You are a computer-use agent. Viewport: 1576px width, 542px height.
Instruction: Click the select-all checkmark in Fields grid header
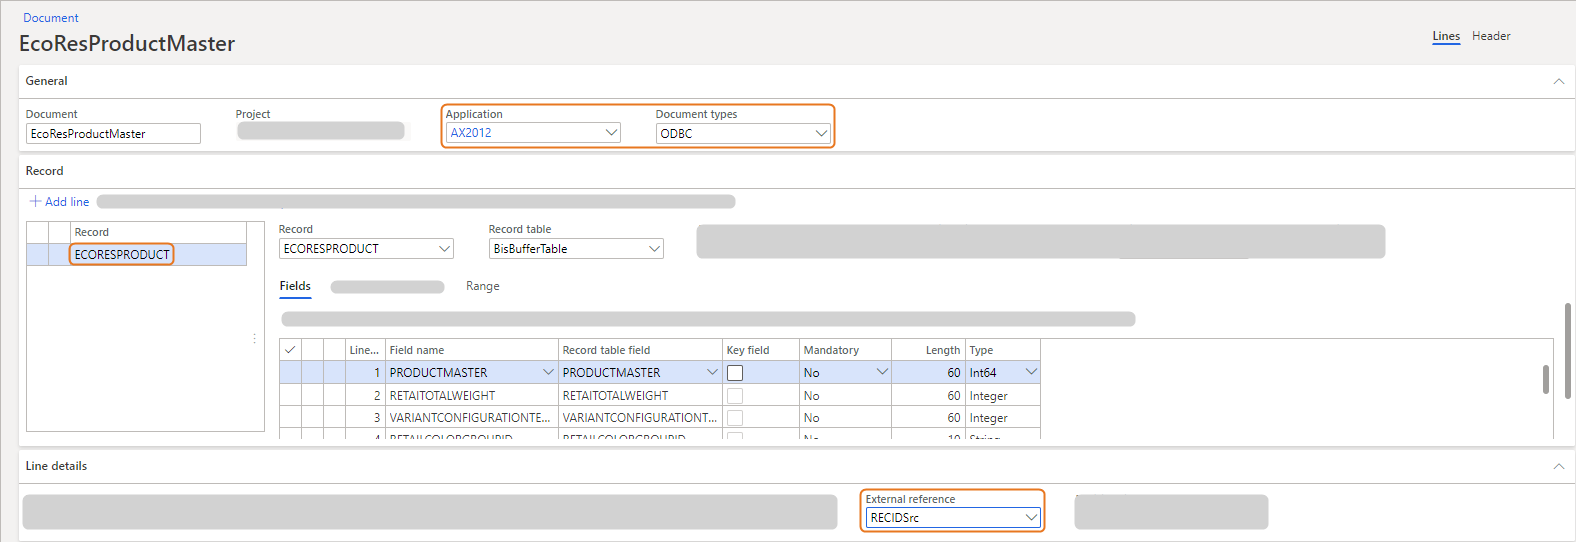(x=290, y=350)
